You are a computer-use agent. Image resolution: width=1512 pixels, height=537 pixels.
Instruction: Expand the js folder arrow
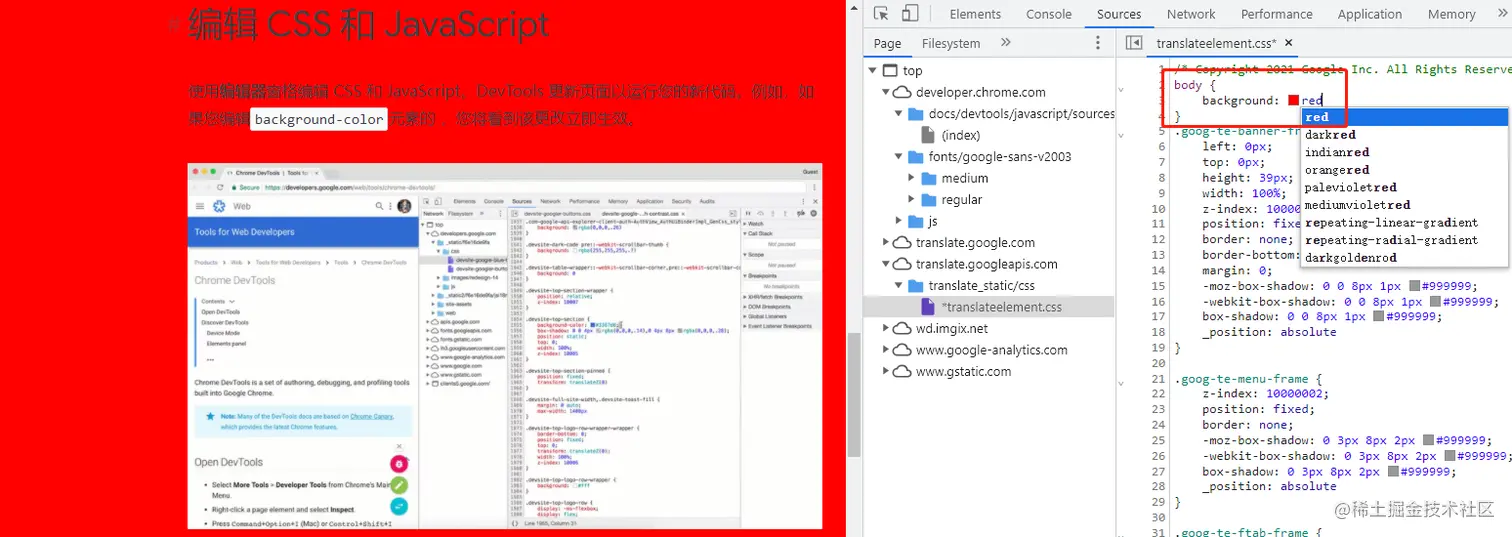[898, 221]
